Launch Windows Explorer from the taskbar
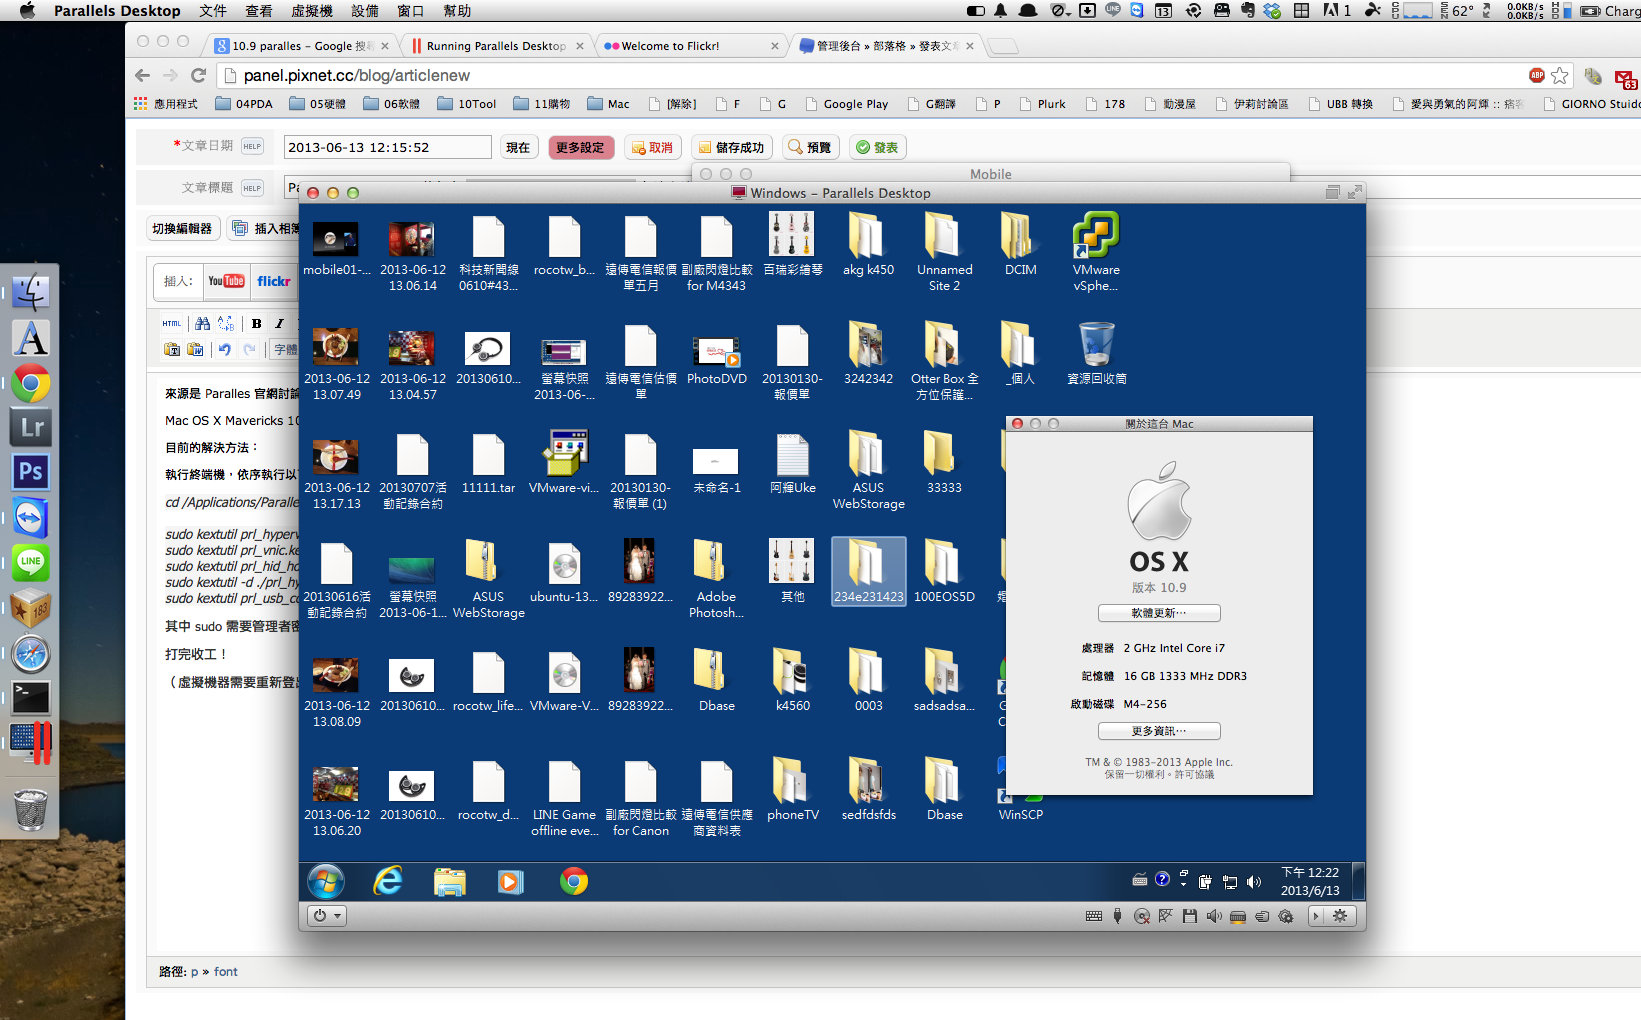This screenshot has height=1020, width=1641. [x=450, y=881]
